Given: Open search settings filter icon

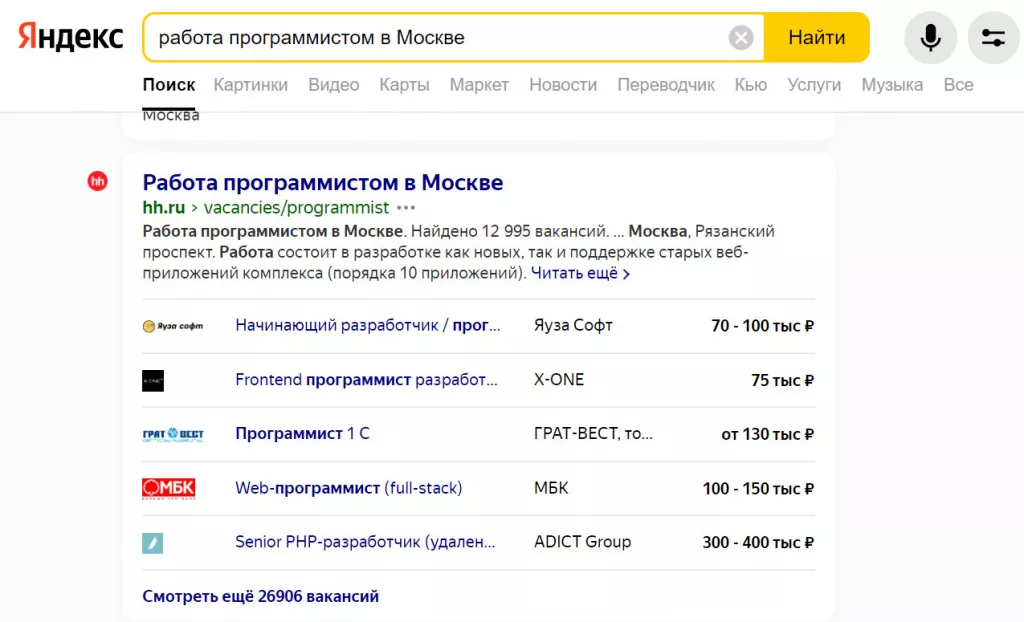Looking at the screenshot, I should (x=993, y=38).
